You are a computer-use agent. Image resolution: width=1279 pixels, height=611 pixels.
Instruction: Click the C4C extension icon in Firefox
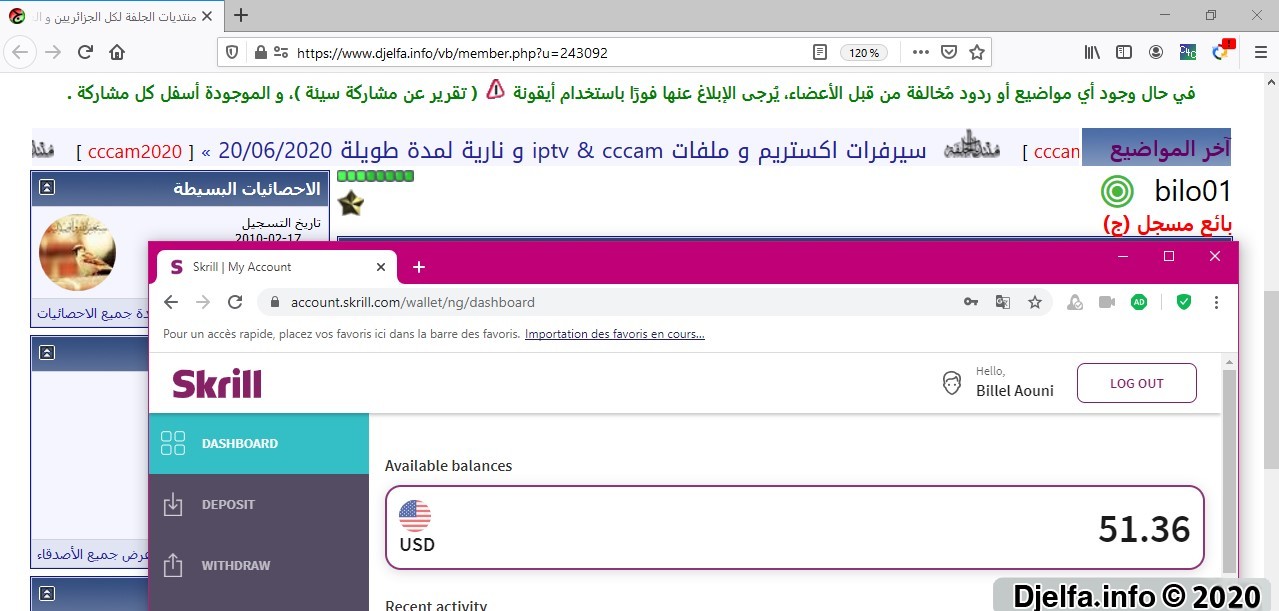click(1188, 52)
